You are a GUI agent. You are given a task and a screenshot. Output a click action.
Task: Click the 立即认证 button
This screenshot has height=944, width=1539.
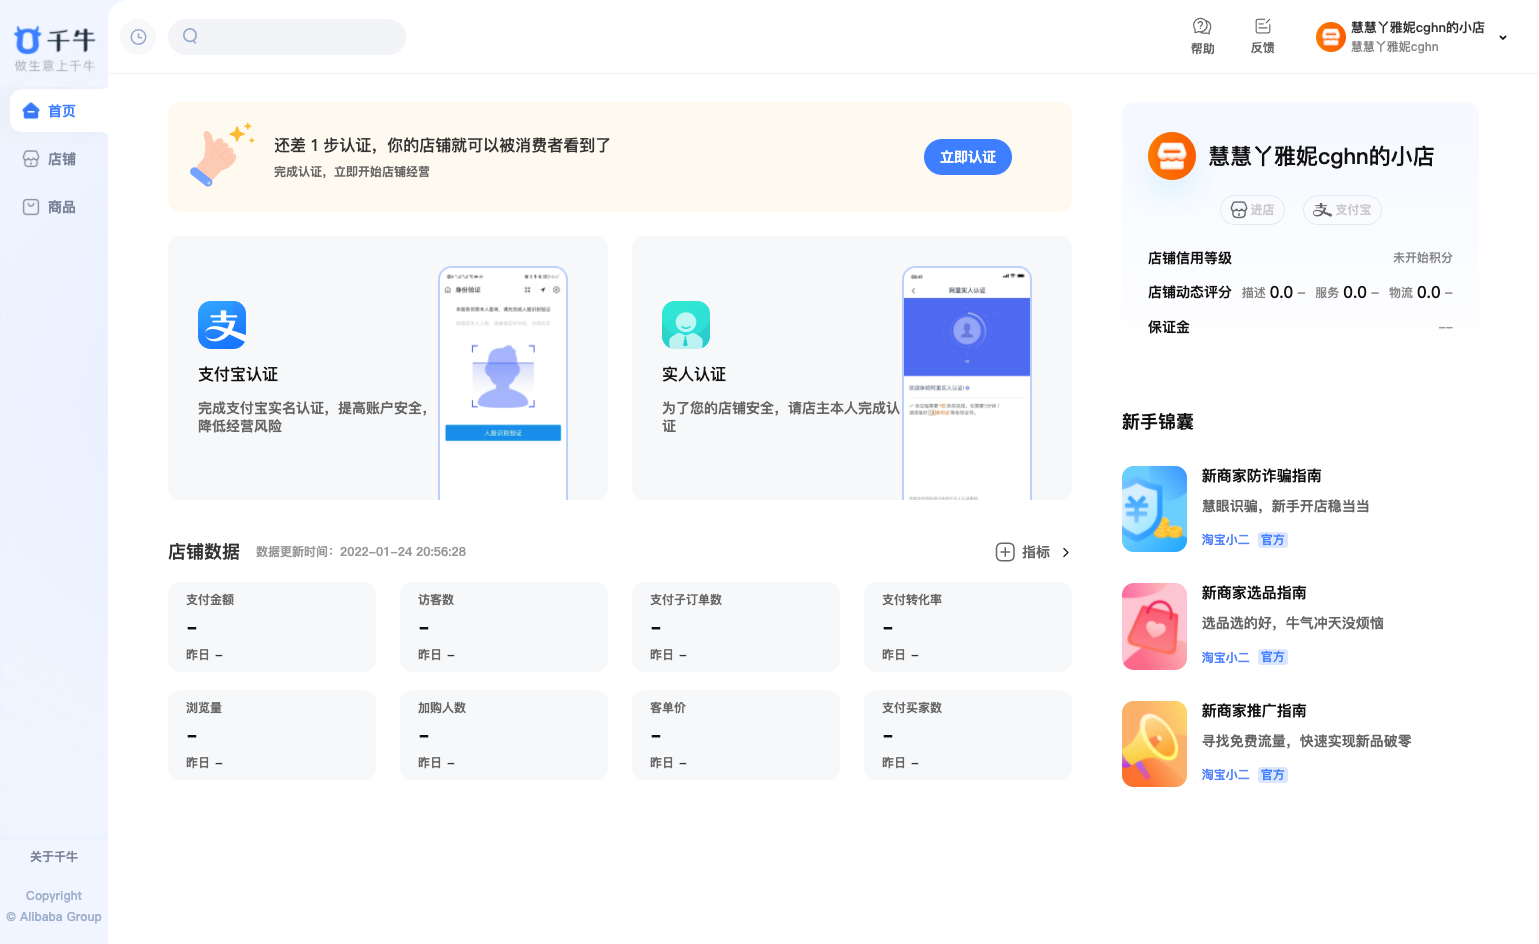pos(967,157)
